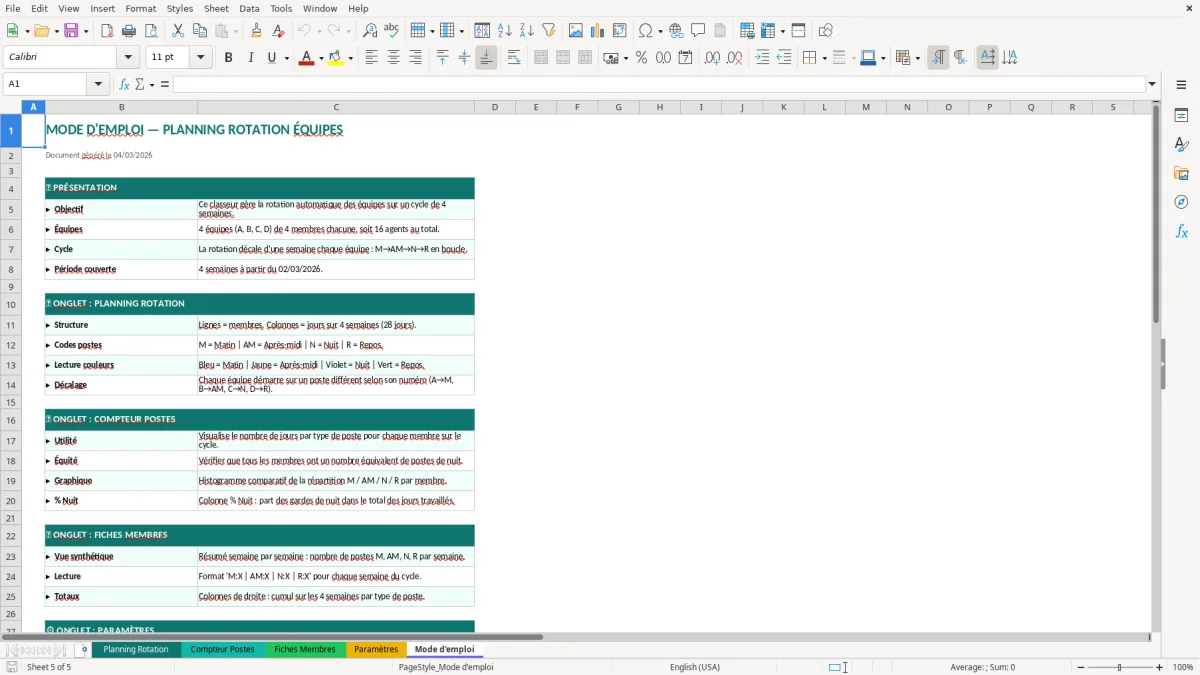Click Sort Descending icon
Image resolution: width=1200 pixels, height=675 pixels.
pos(526,31)
